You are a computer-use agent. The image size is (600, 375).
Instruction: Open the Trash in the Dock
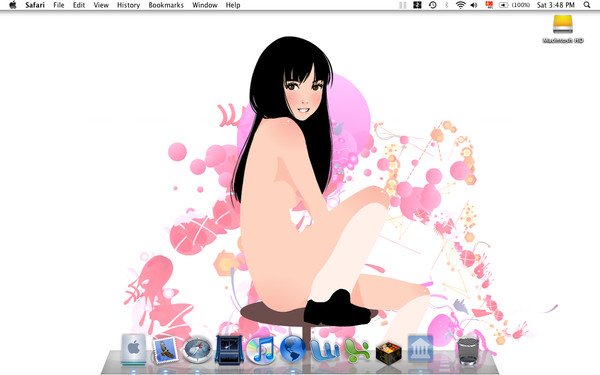click(468, 350)
